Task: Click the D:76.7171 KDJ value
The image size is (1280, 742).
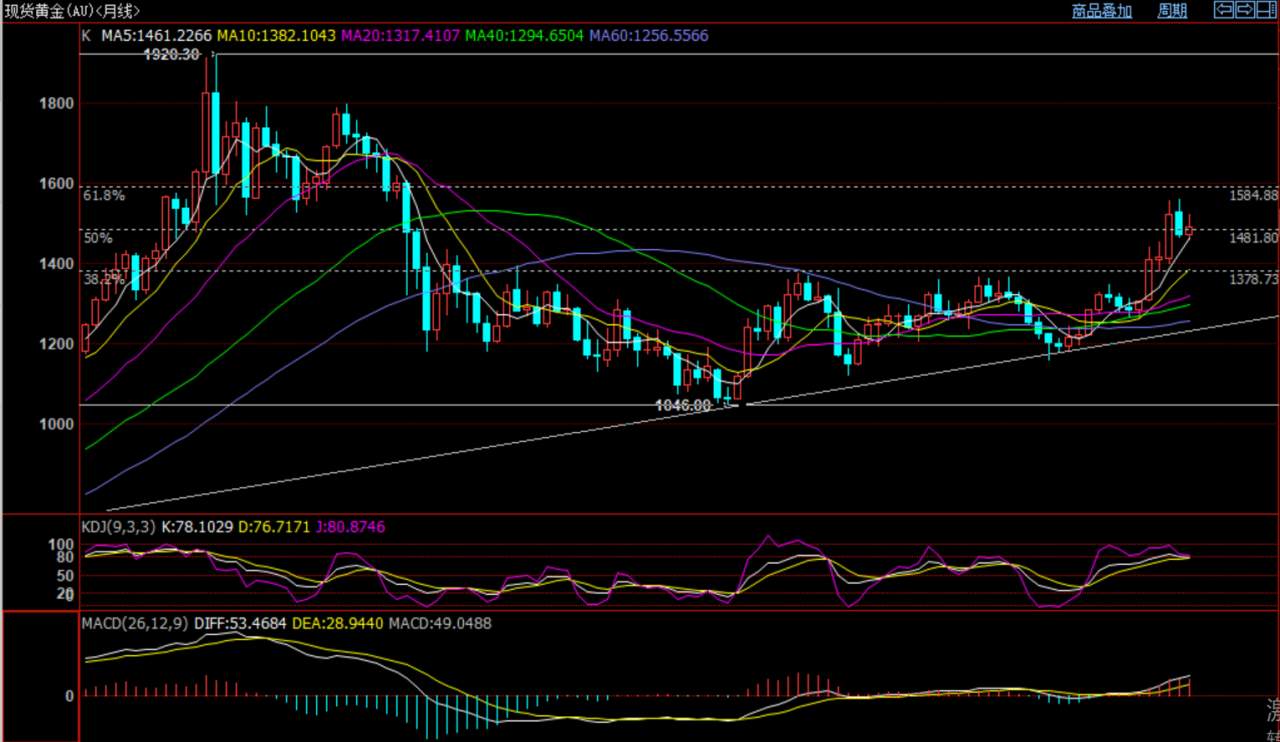Action: [x=274, y=526]
